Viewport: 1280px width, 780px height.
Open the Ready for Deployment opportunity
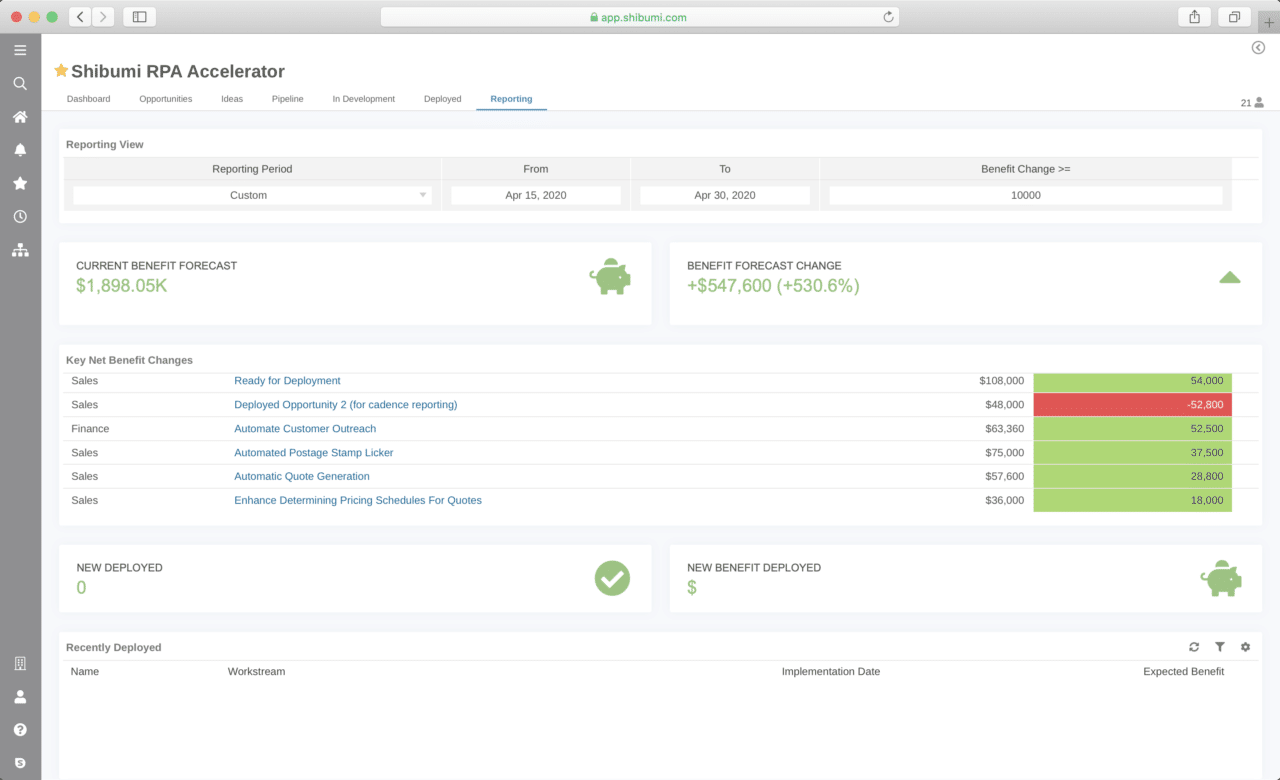coord(287,381)
